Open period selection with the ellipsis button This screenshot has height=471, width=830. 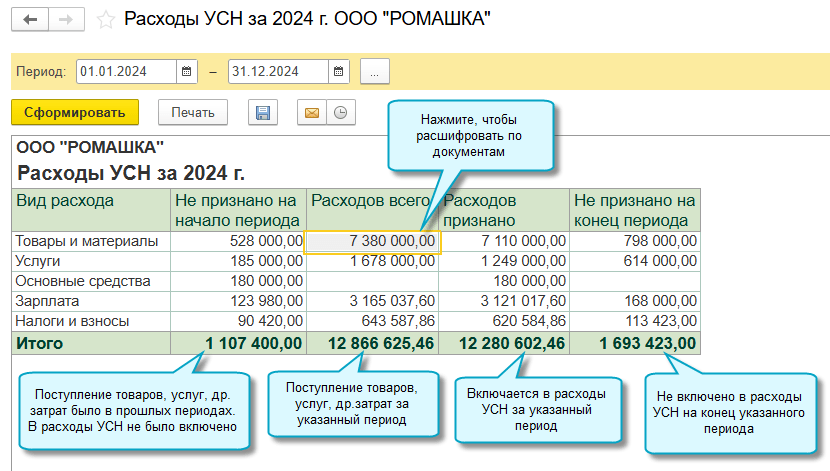(375, 72)
